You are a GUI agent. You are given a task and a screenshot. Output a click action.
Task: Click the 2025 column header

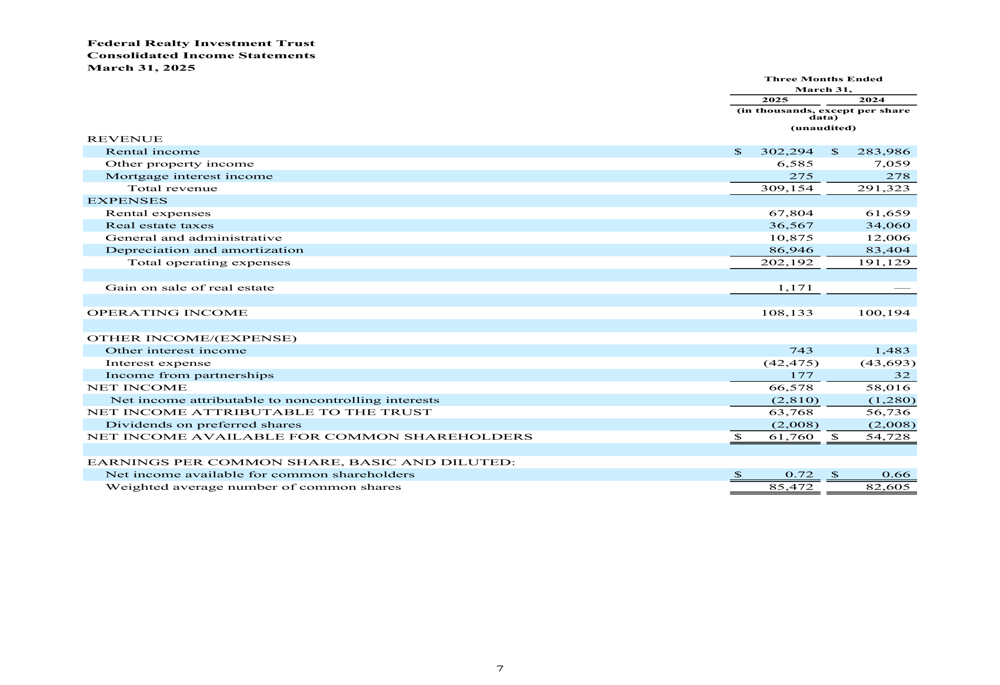pyautogui.click(x=774, y=99)
